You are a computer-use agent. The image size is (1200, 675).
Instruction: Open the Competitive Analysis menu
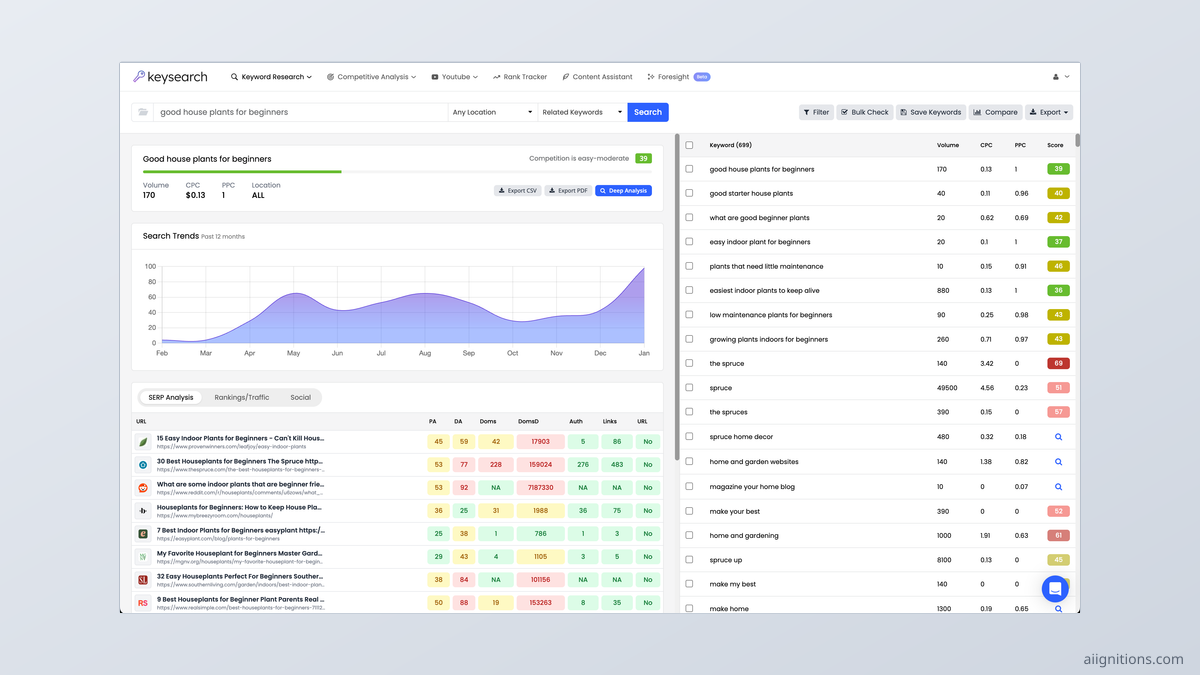pyautogui.click(x=372, y=77)
